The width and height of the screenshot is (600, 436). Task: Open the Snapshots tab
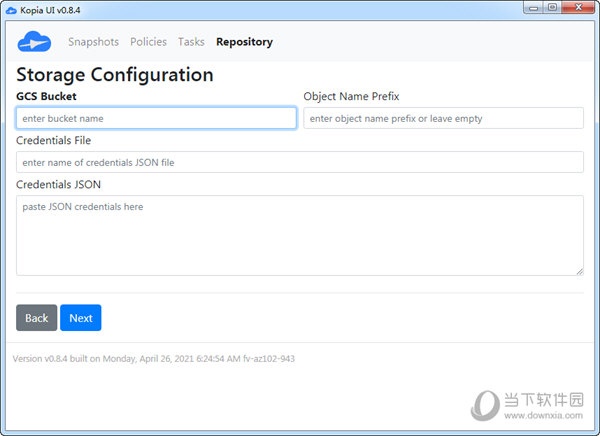93,42
